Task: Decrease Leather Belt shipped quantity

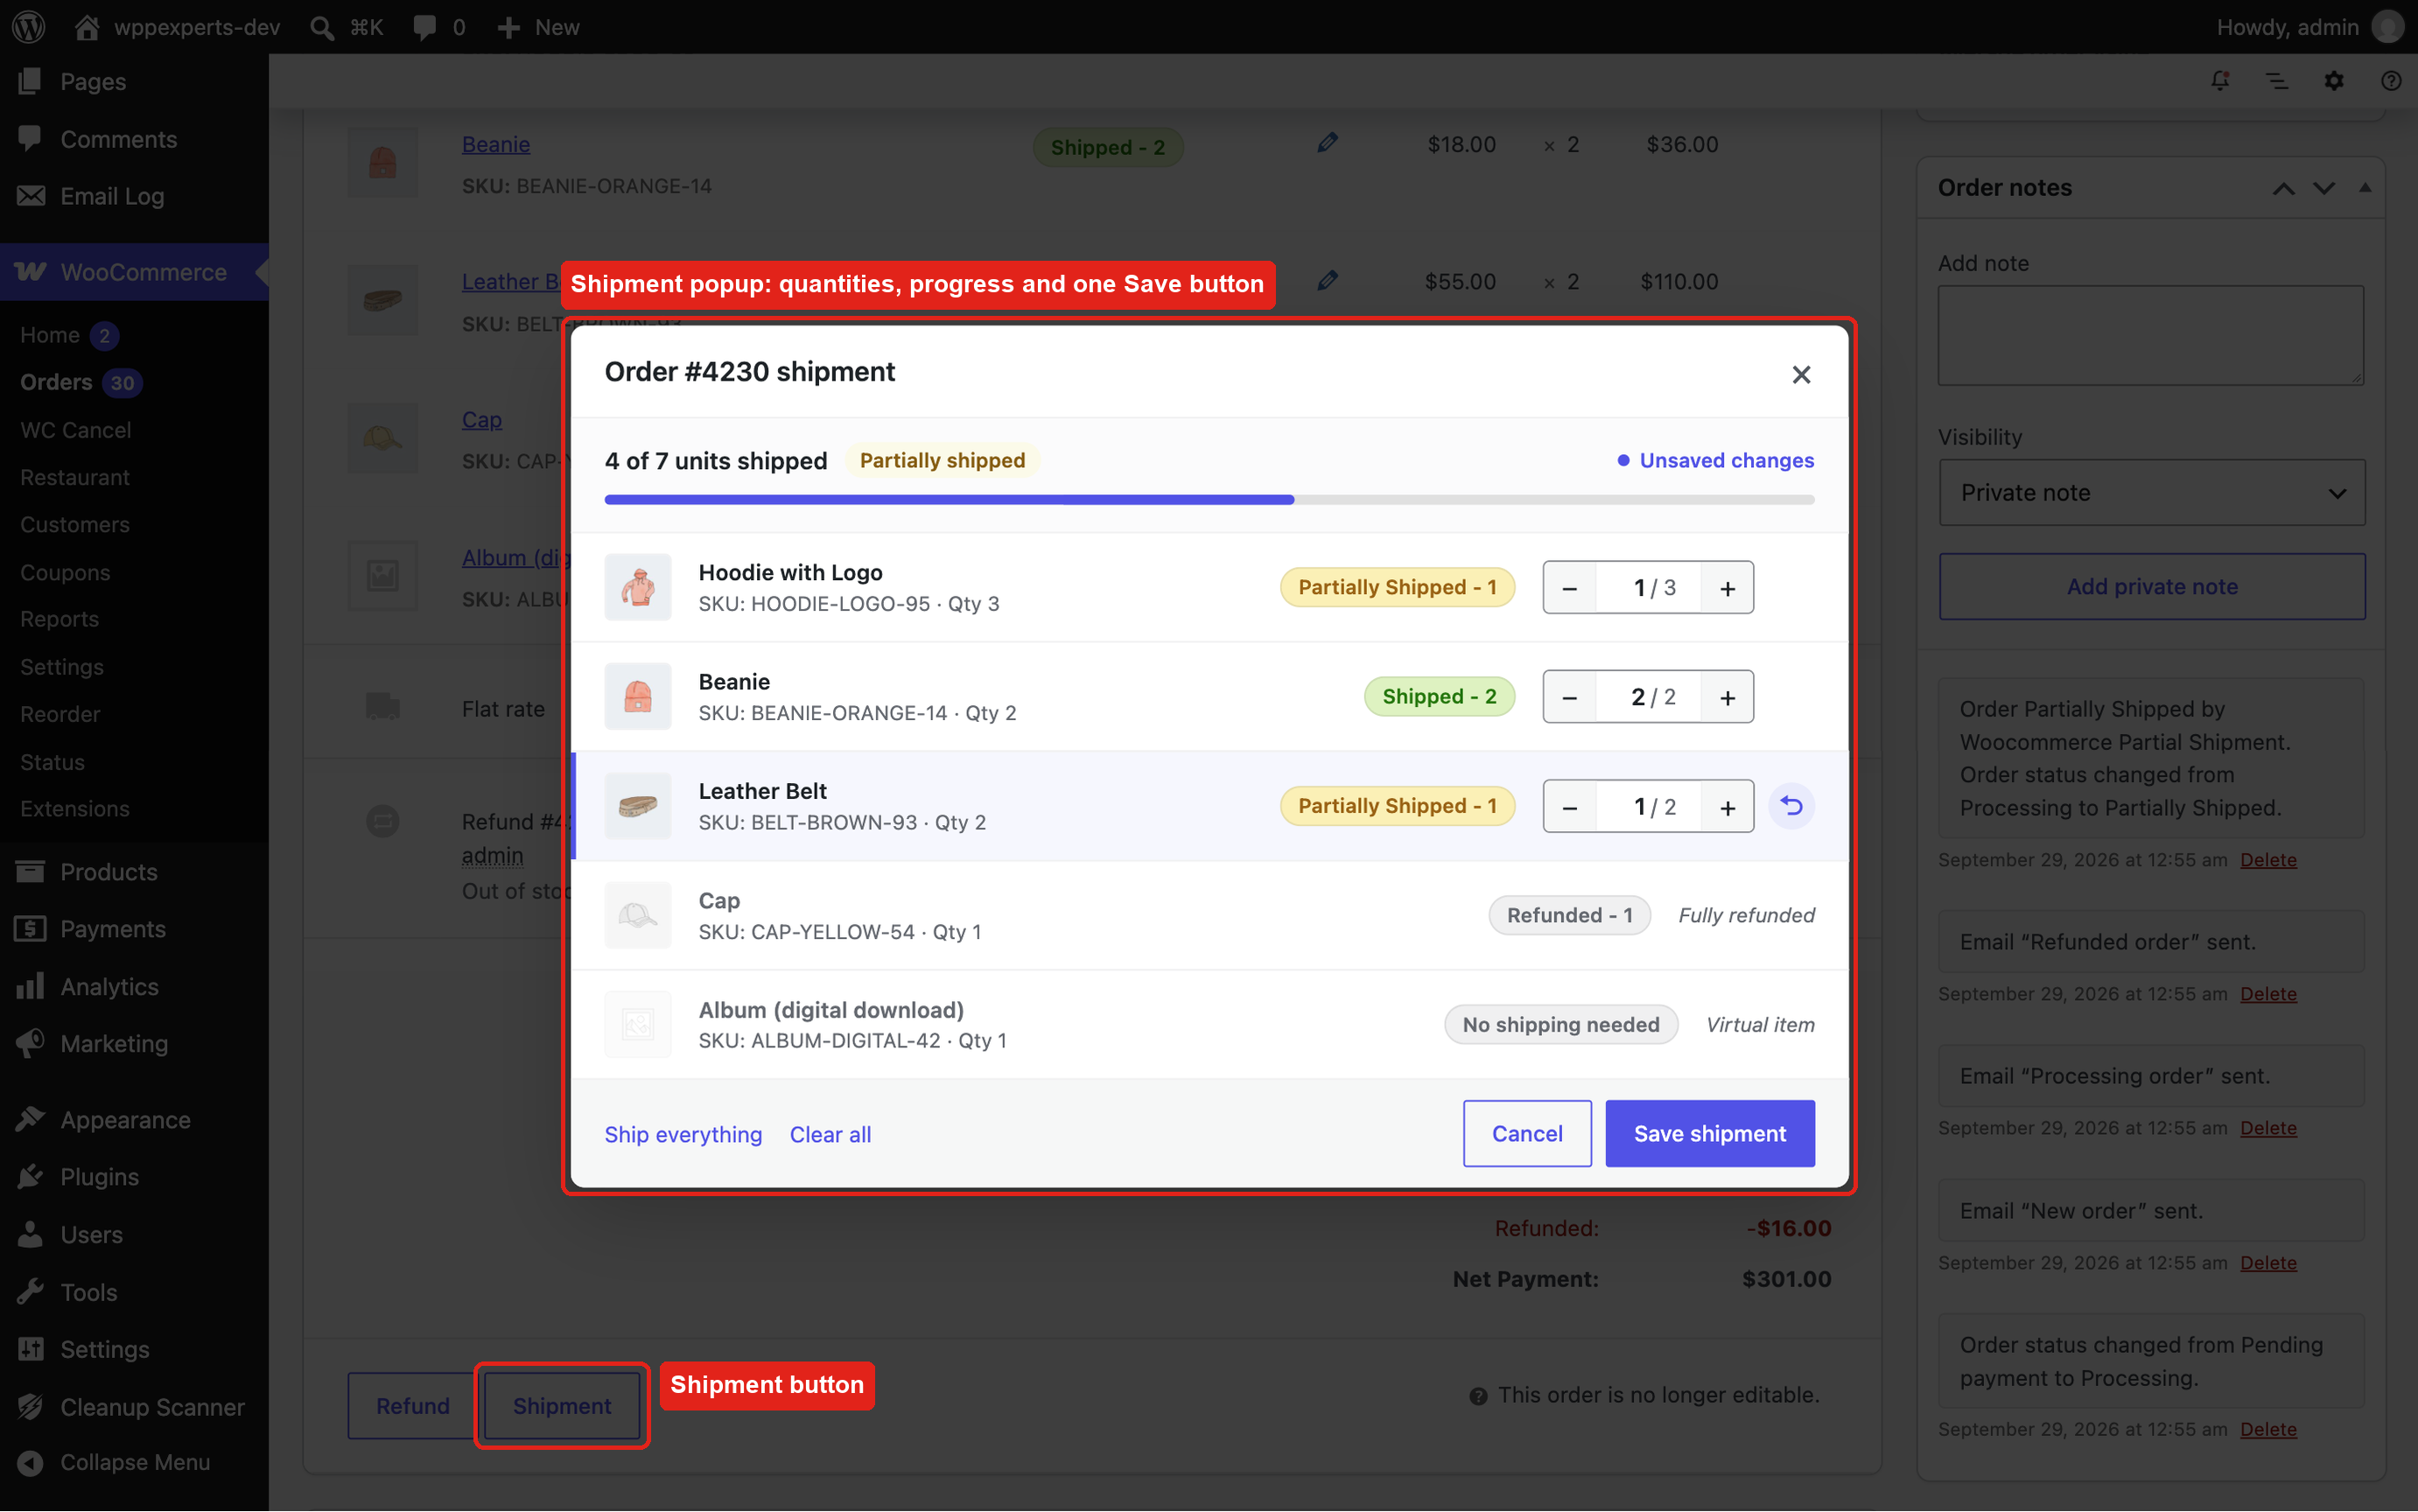Action: (1569, 806)
